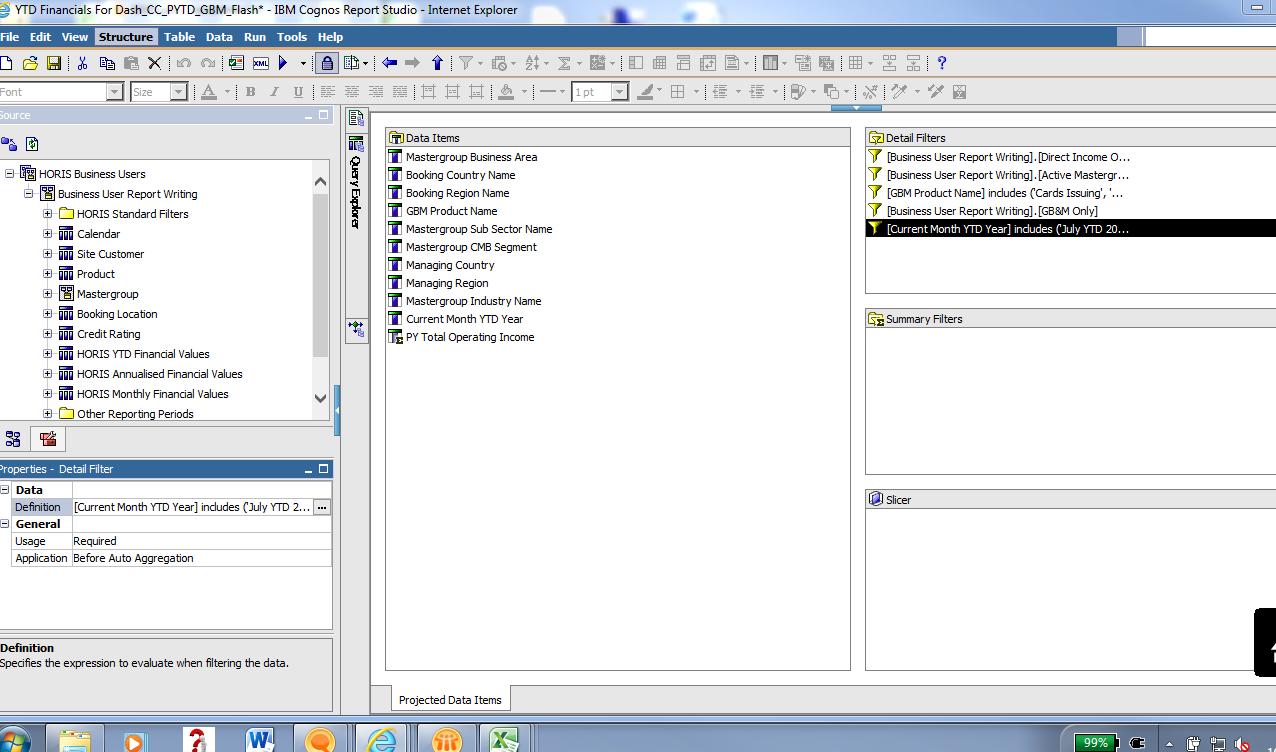Expand the Credit Rating query subject

[48, 334]
